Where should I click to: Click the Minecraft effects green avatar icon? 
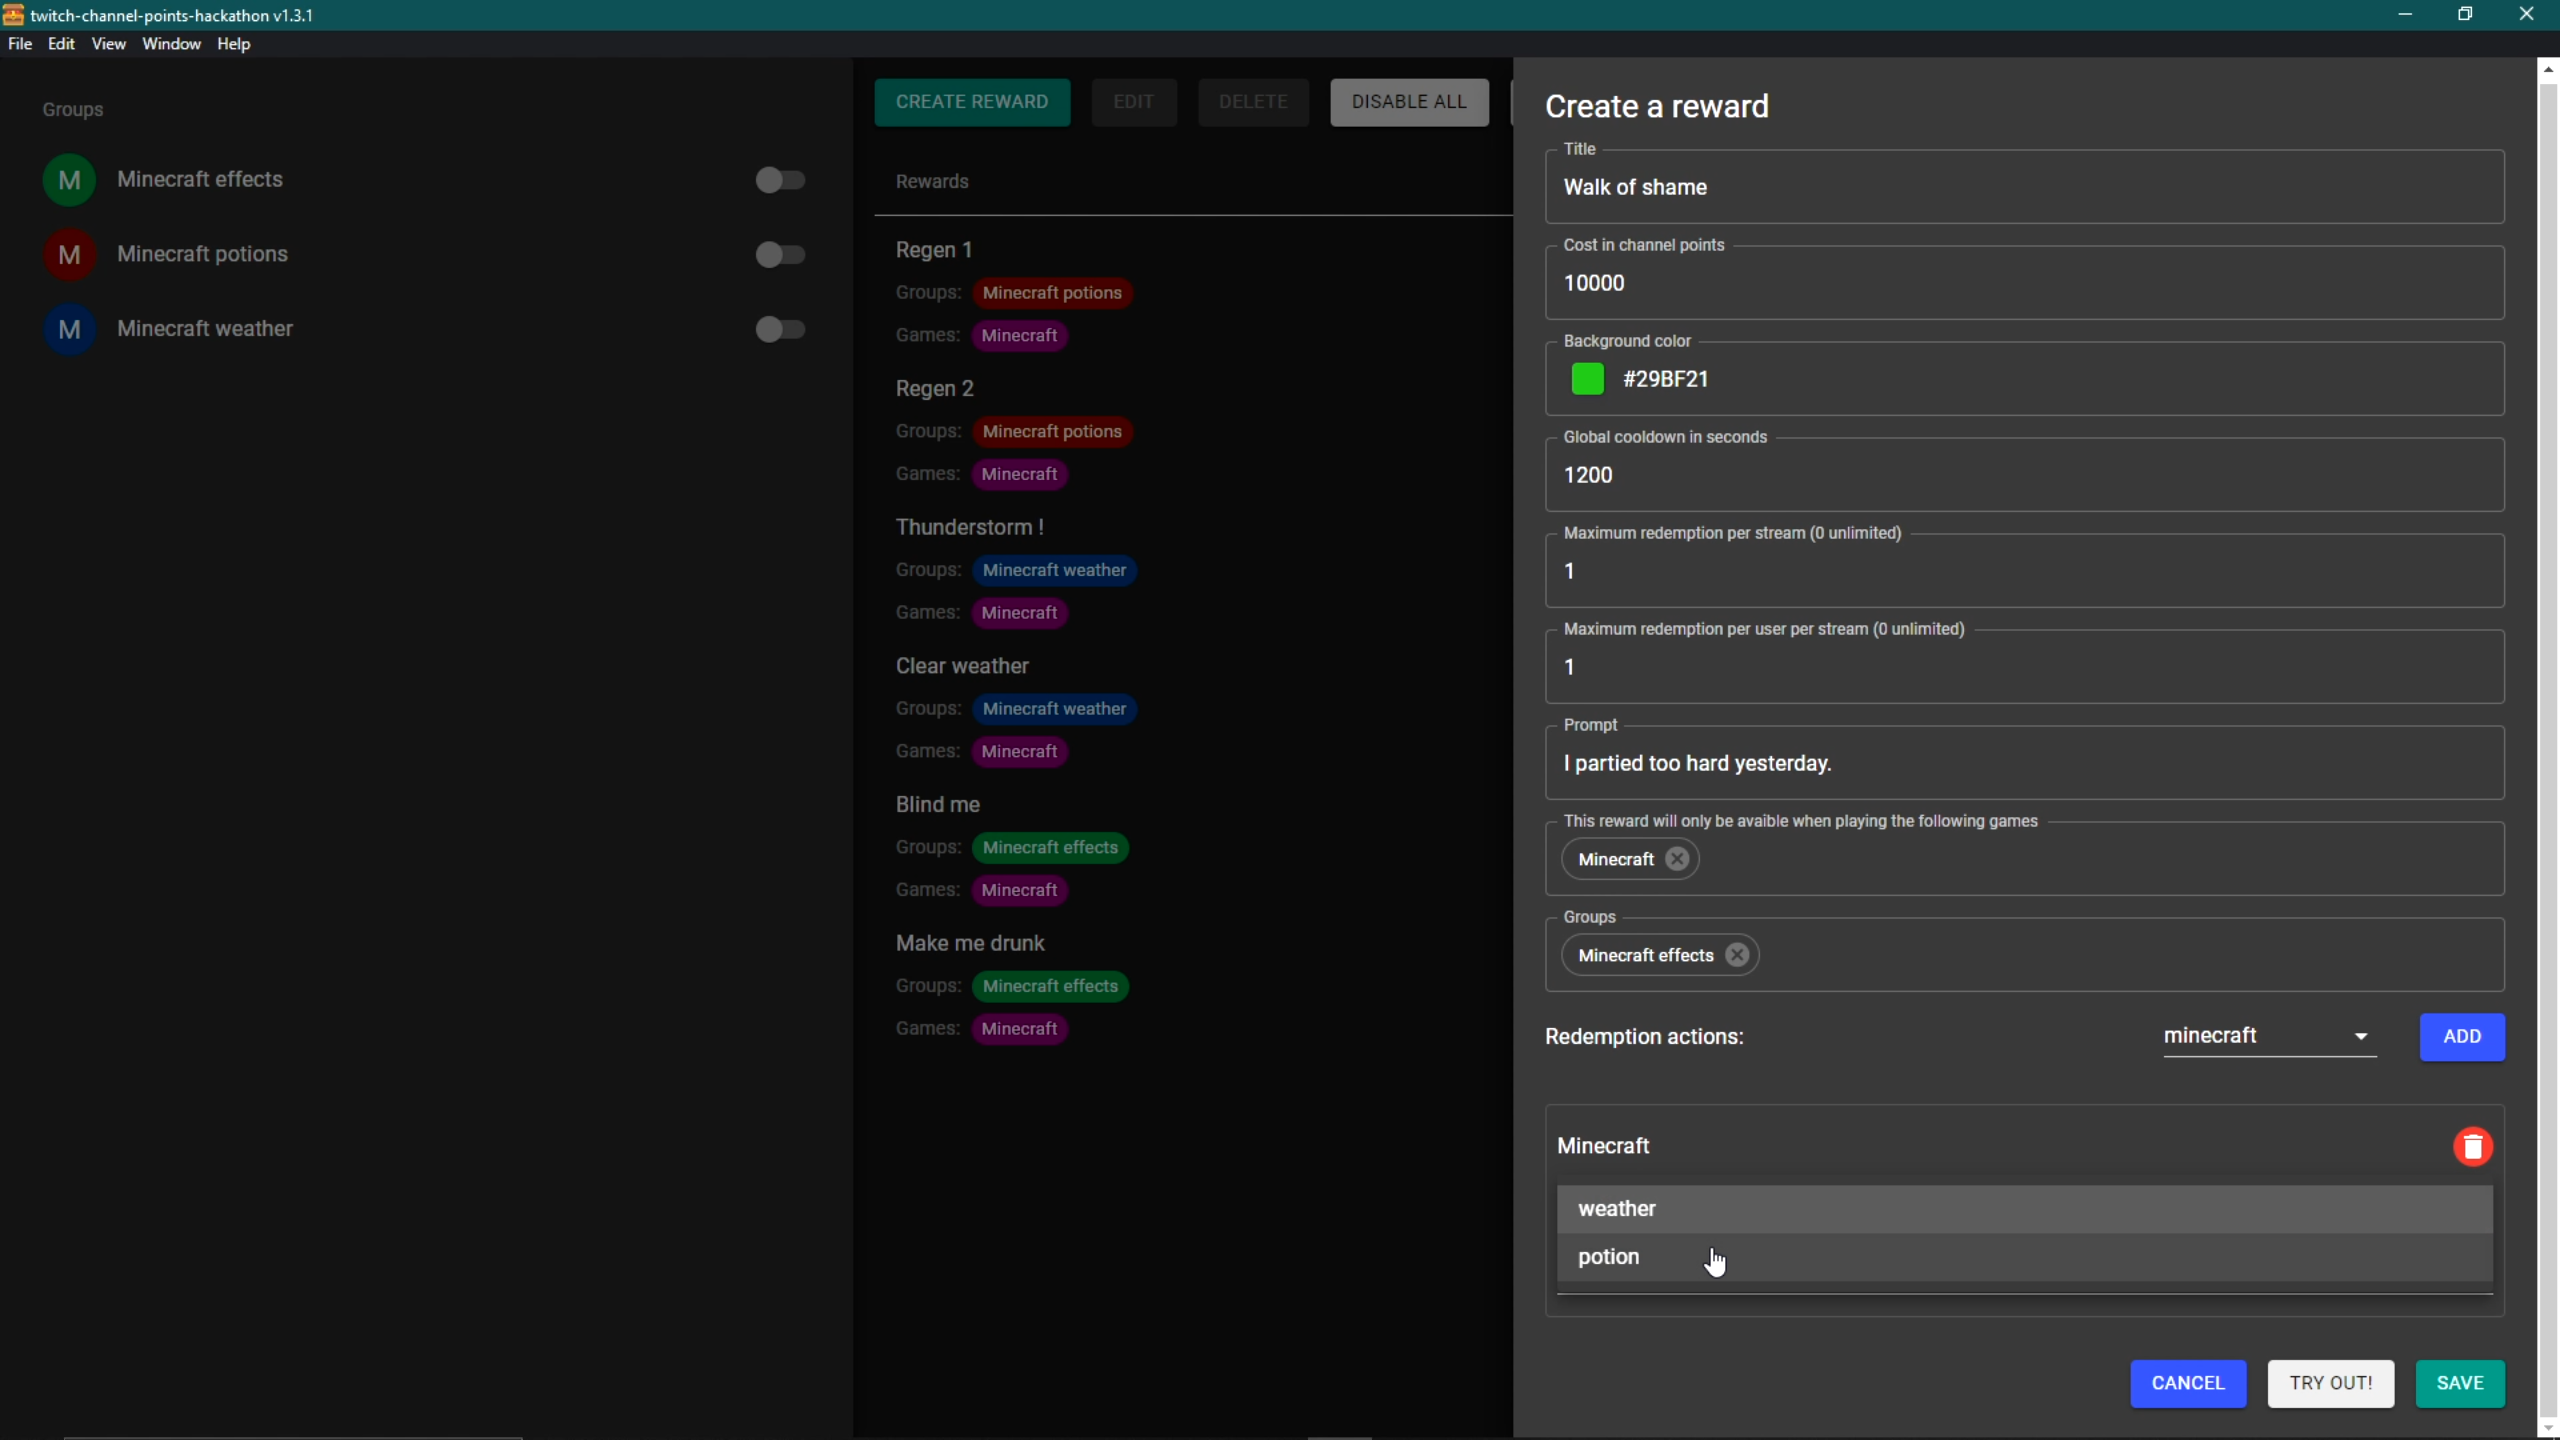69,180
